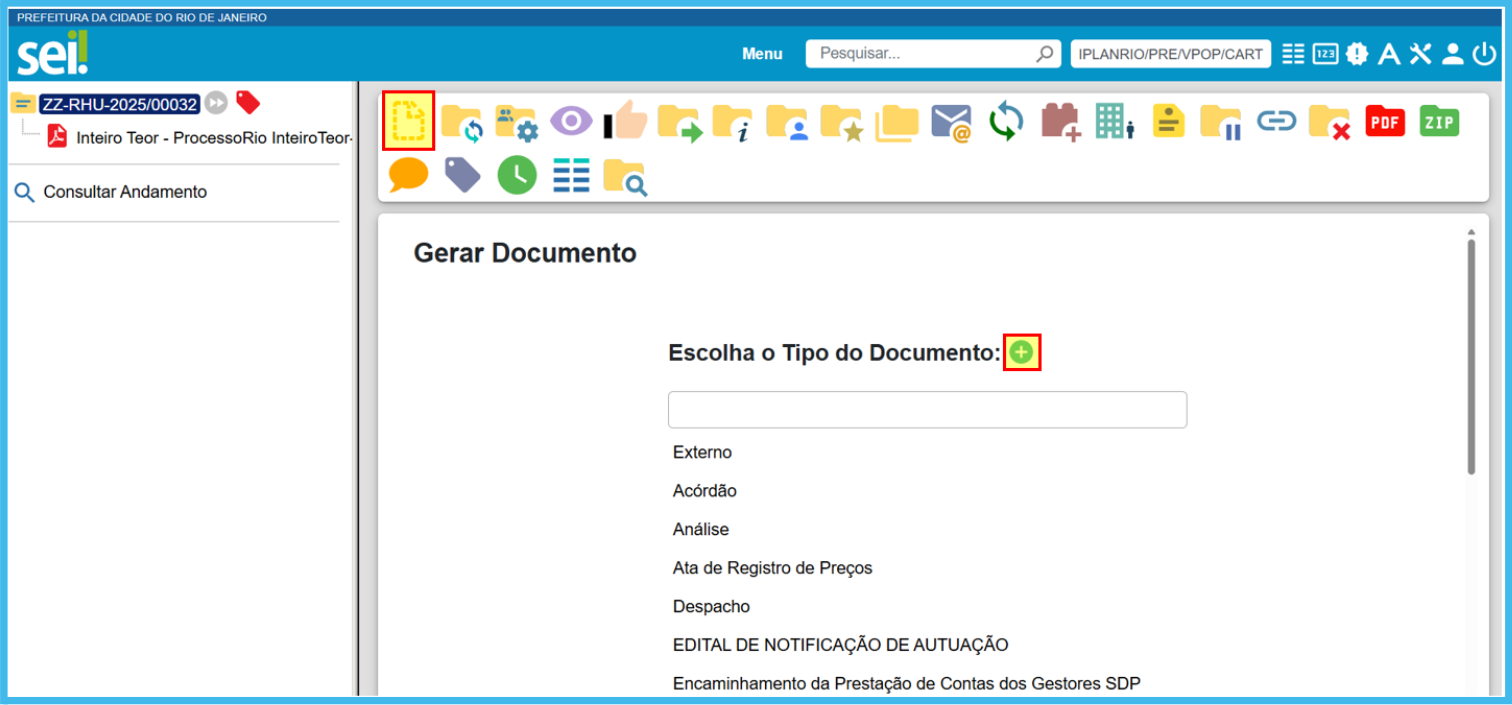Open the IPLANRIO/PRE/VPOP/CART unit selector
1512x705 pixels.
[1170, 54]
